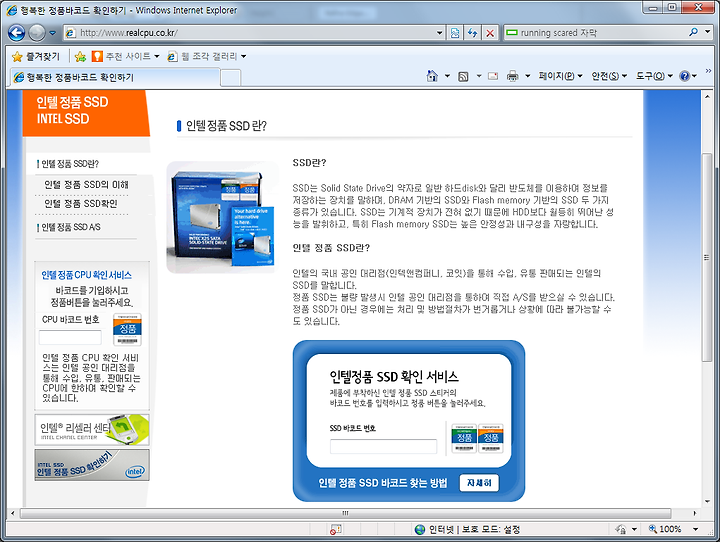Click the Read mail icon

[493, 76]
